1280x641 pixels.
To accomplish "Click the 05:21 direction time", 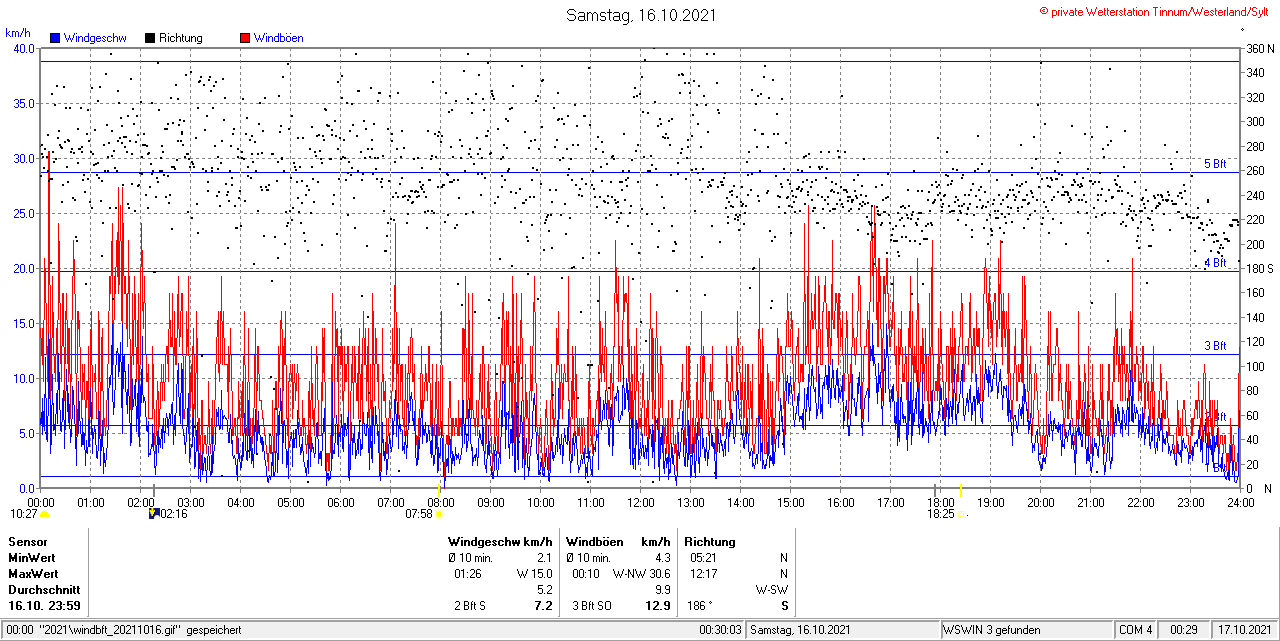I will 703,558.
